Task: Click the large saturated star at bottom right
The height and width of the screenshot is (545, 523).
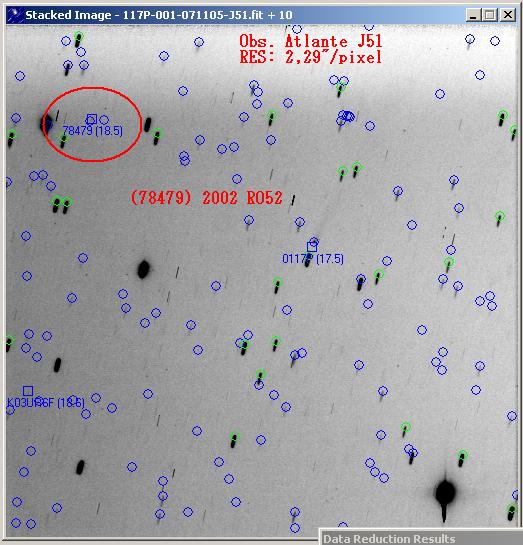Action: pyautogui.click(x=445, y=493)
